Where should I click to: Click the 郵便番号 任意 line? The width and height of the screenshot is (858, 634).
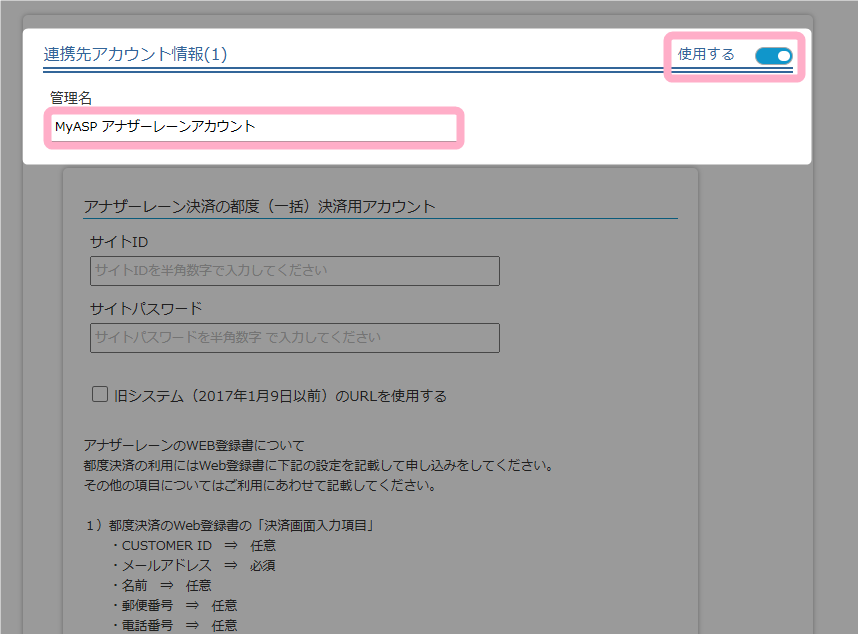click(174, 606)
